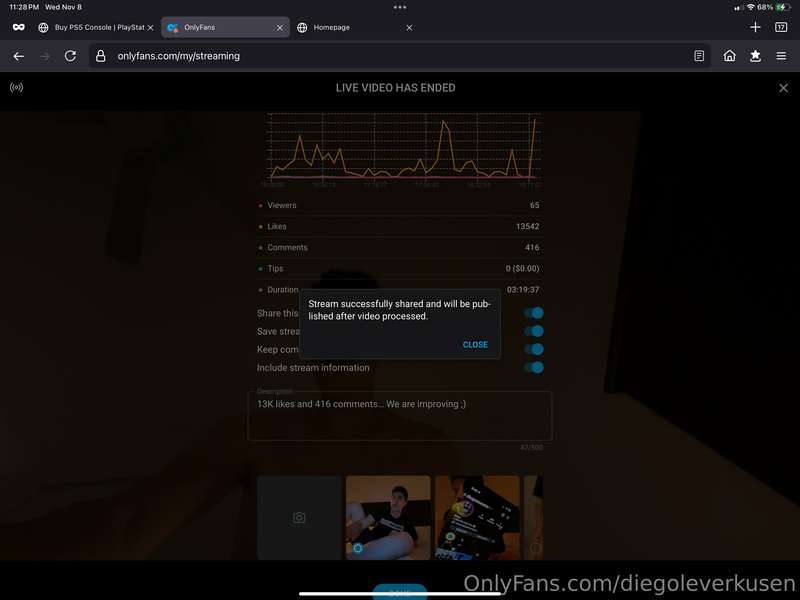Click CLOSE in the stream shared dialog
800x600 pixels.
coord(475,345)
